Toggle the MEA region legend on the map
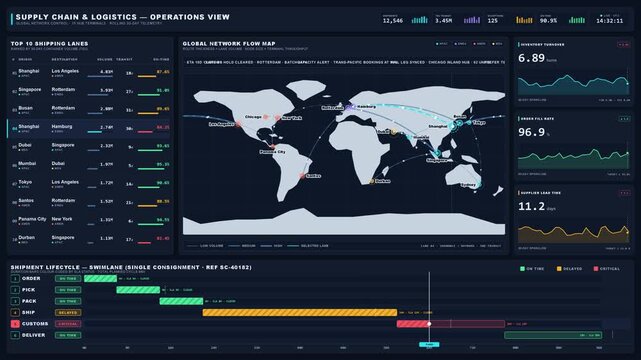Screen dimensions: 641x360 coord(497,44)
